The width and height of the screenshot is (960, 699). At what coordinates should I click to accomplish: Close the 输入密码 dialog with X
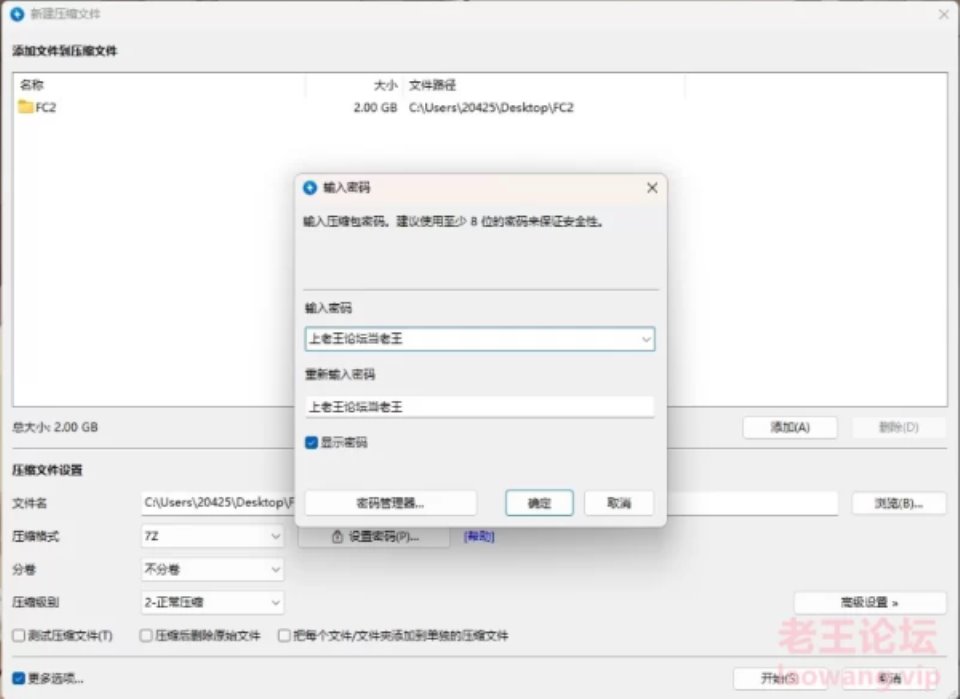652,188
